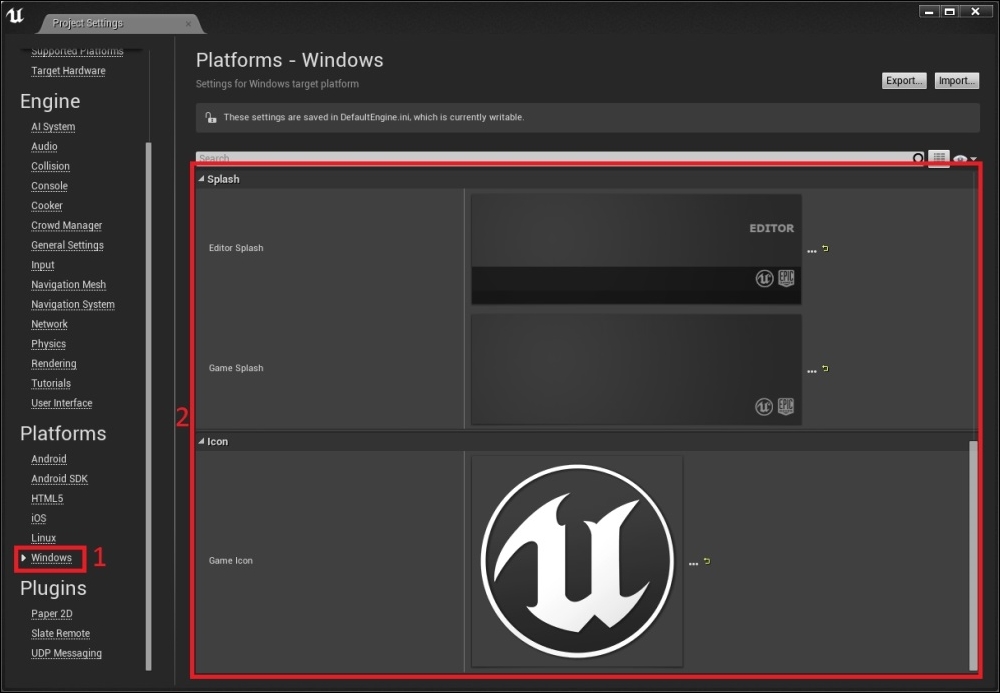The image size is (1000, 693).
Task: Open Crowd Manager settings
Action: (x=66, y=226)
